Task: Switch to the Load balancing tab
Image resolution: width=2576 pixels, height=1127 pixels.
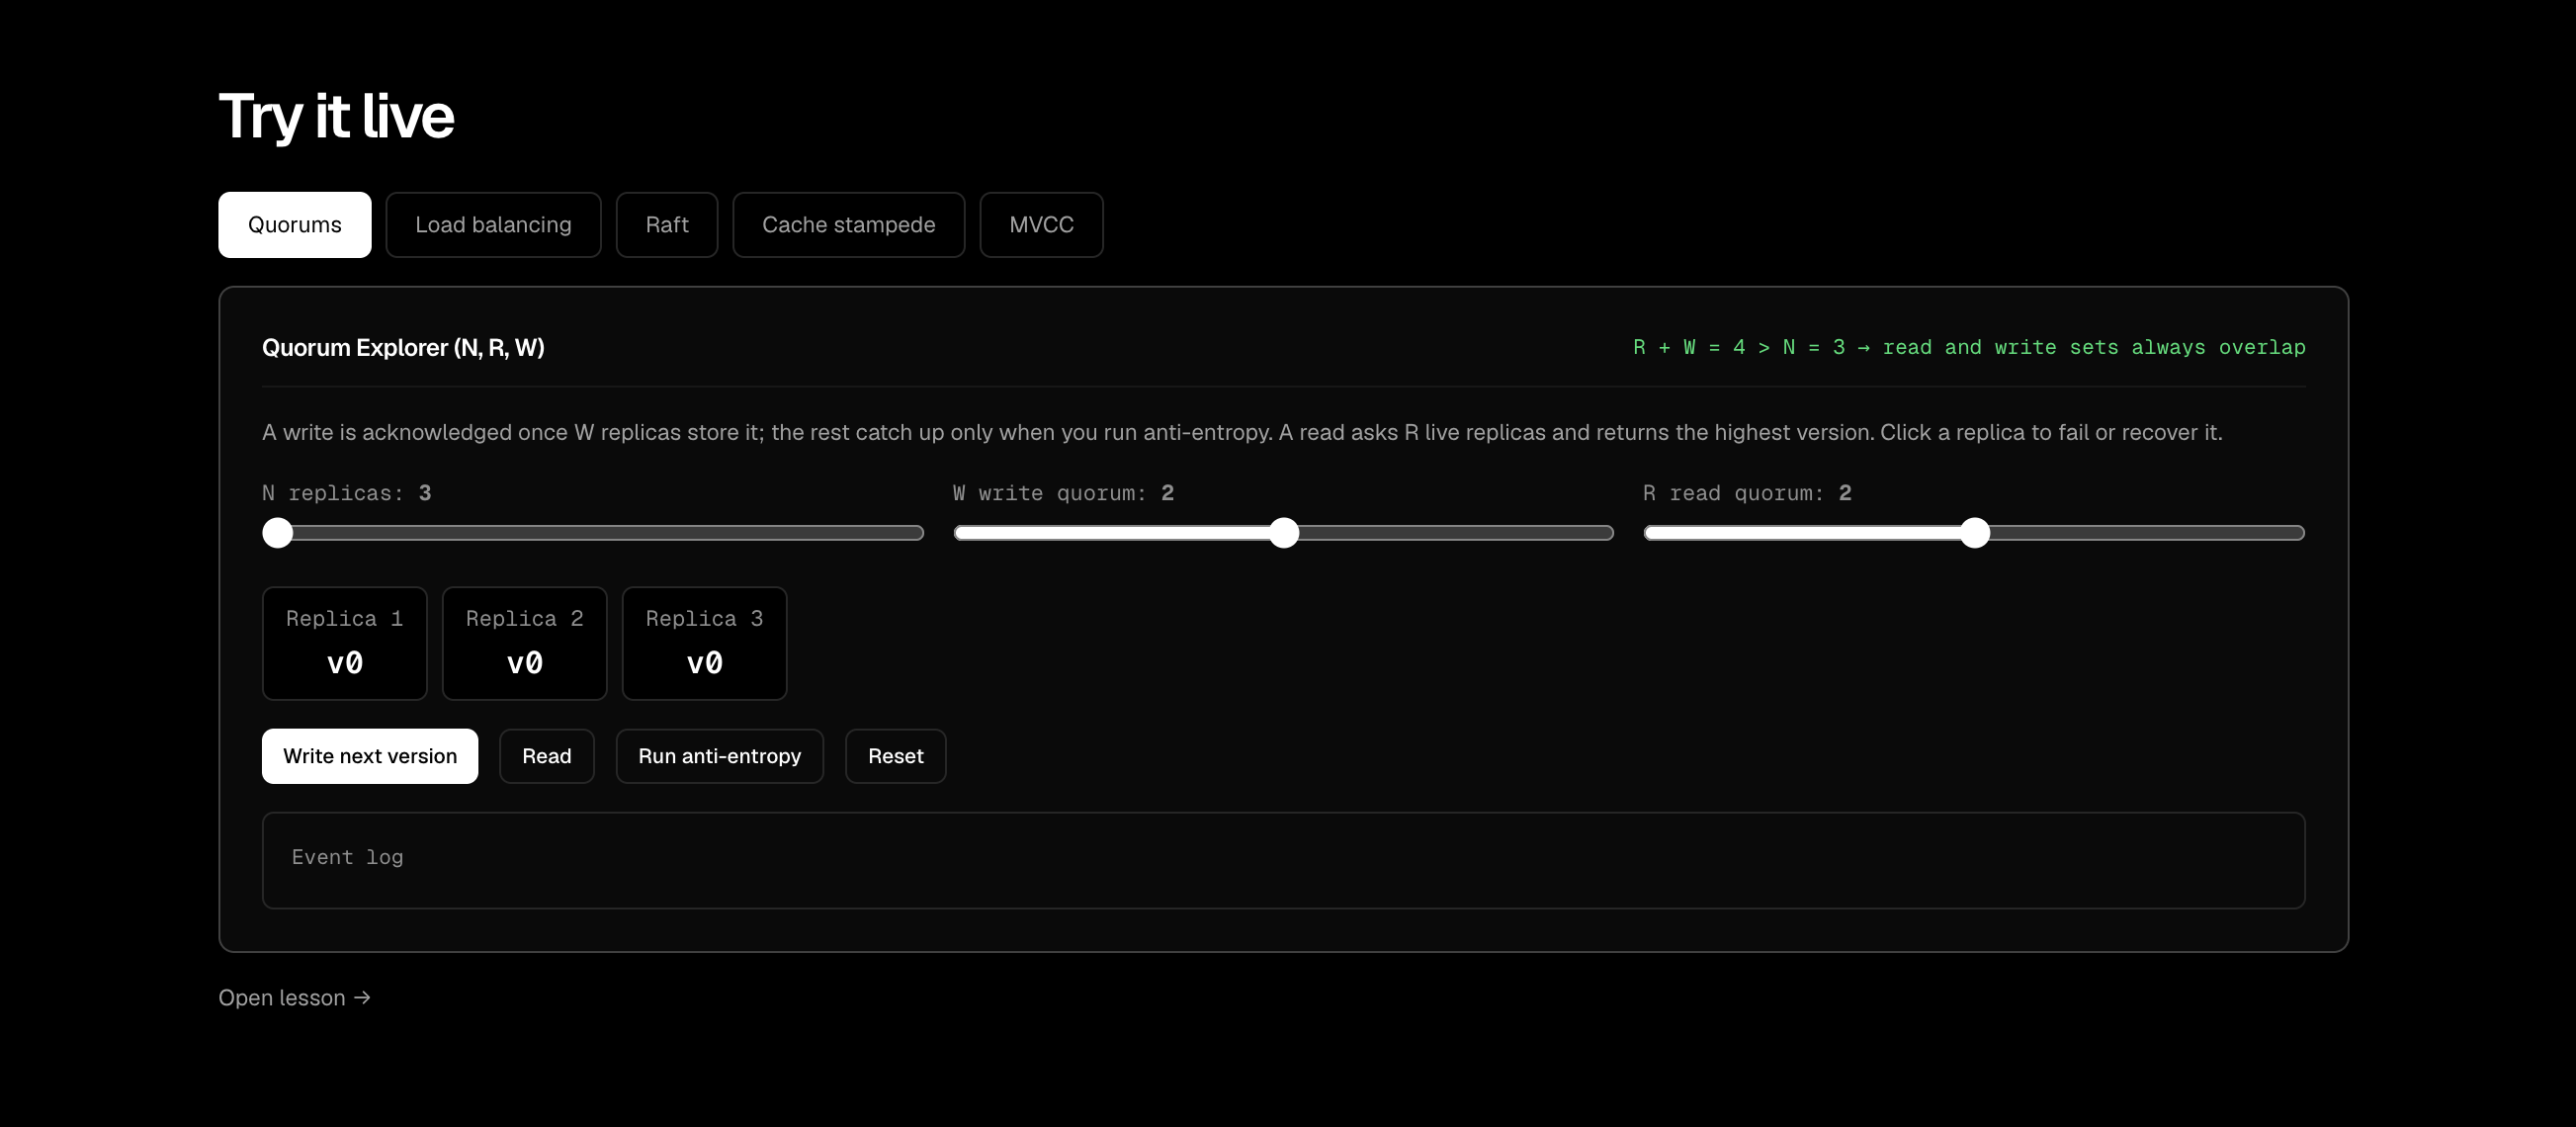Action: 493,225
